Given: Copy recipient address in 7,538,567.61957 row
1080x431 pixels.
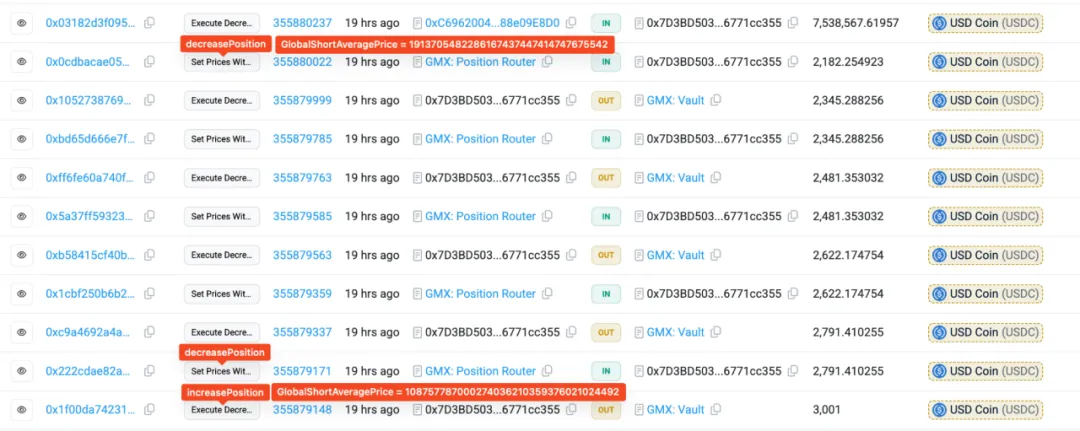Looking at the screenshot, I should pyautogui.click(x=791, y=22).
